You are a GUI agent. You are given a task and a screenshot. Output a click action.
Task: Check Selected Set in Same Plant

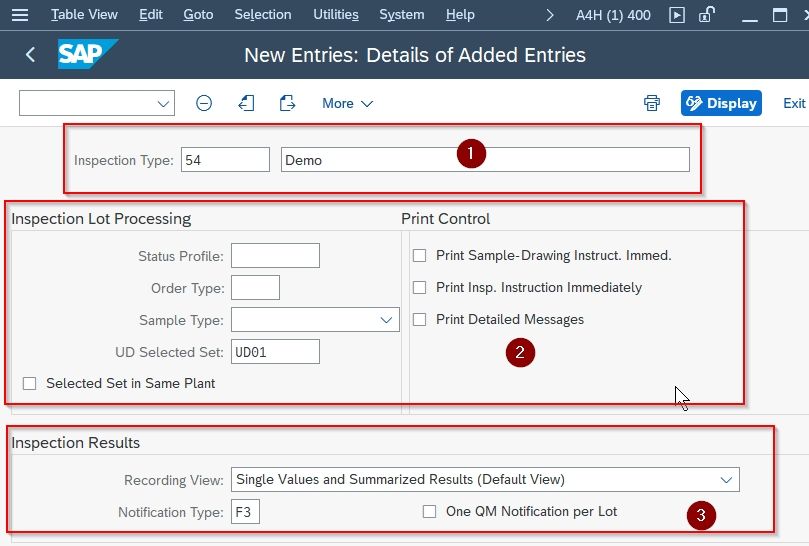tap(29, 383)
